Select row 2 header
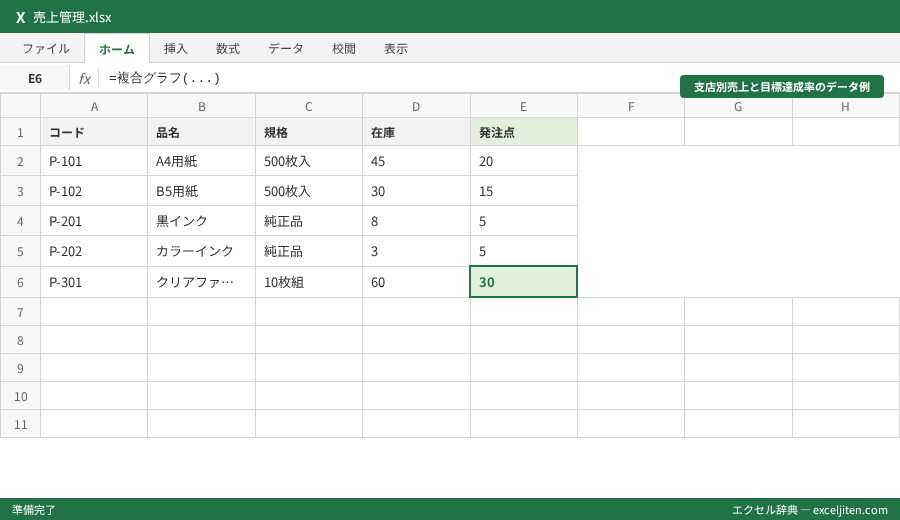 [20, 161]
